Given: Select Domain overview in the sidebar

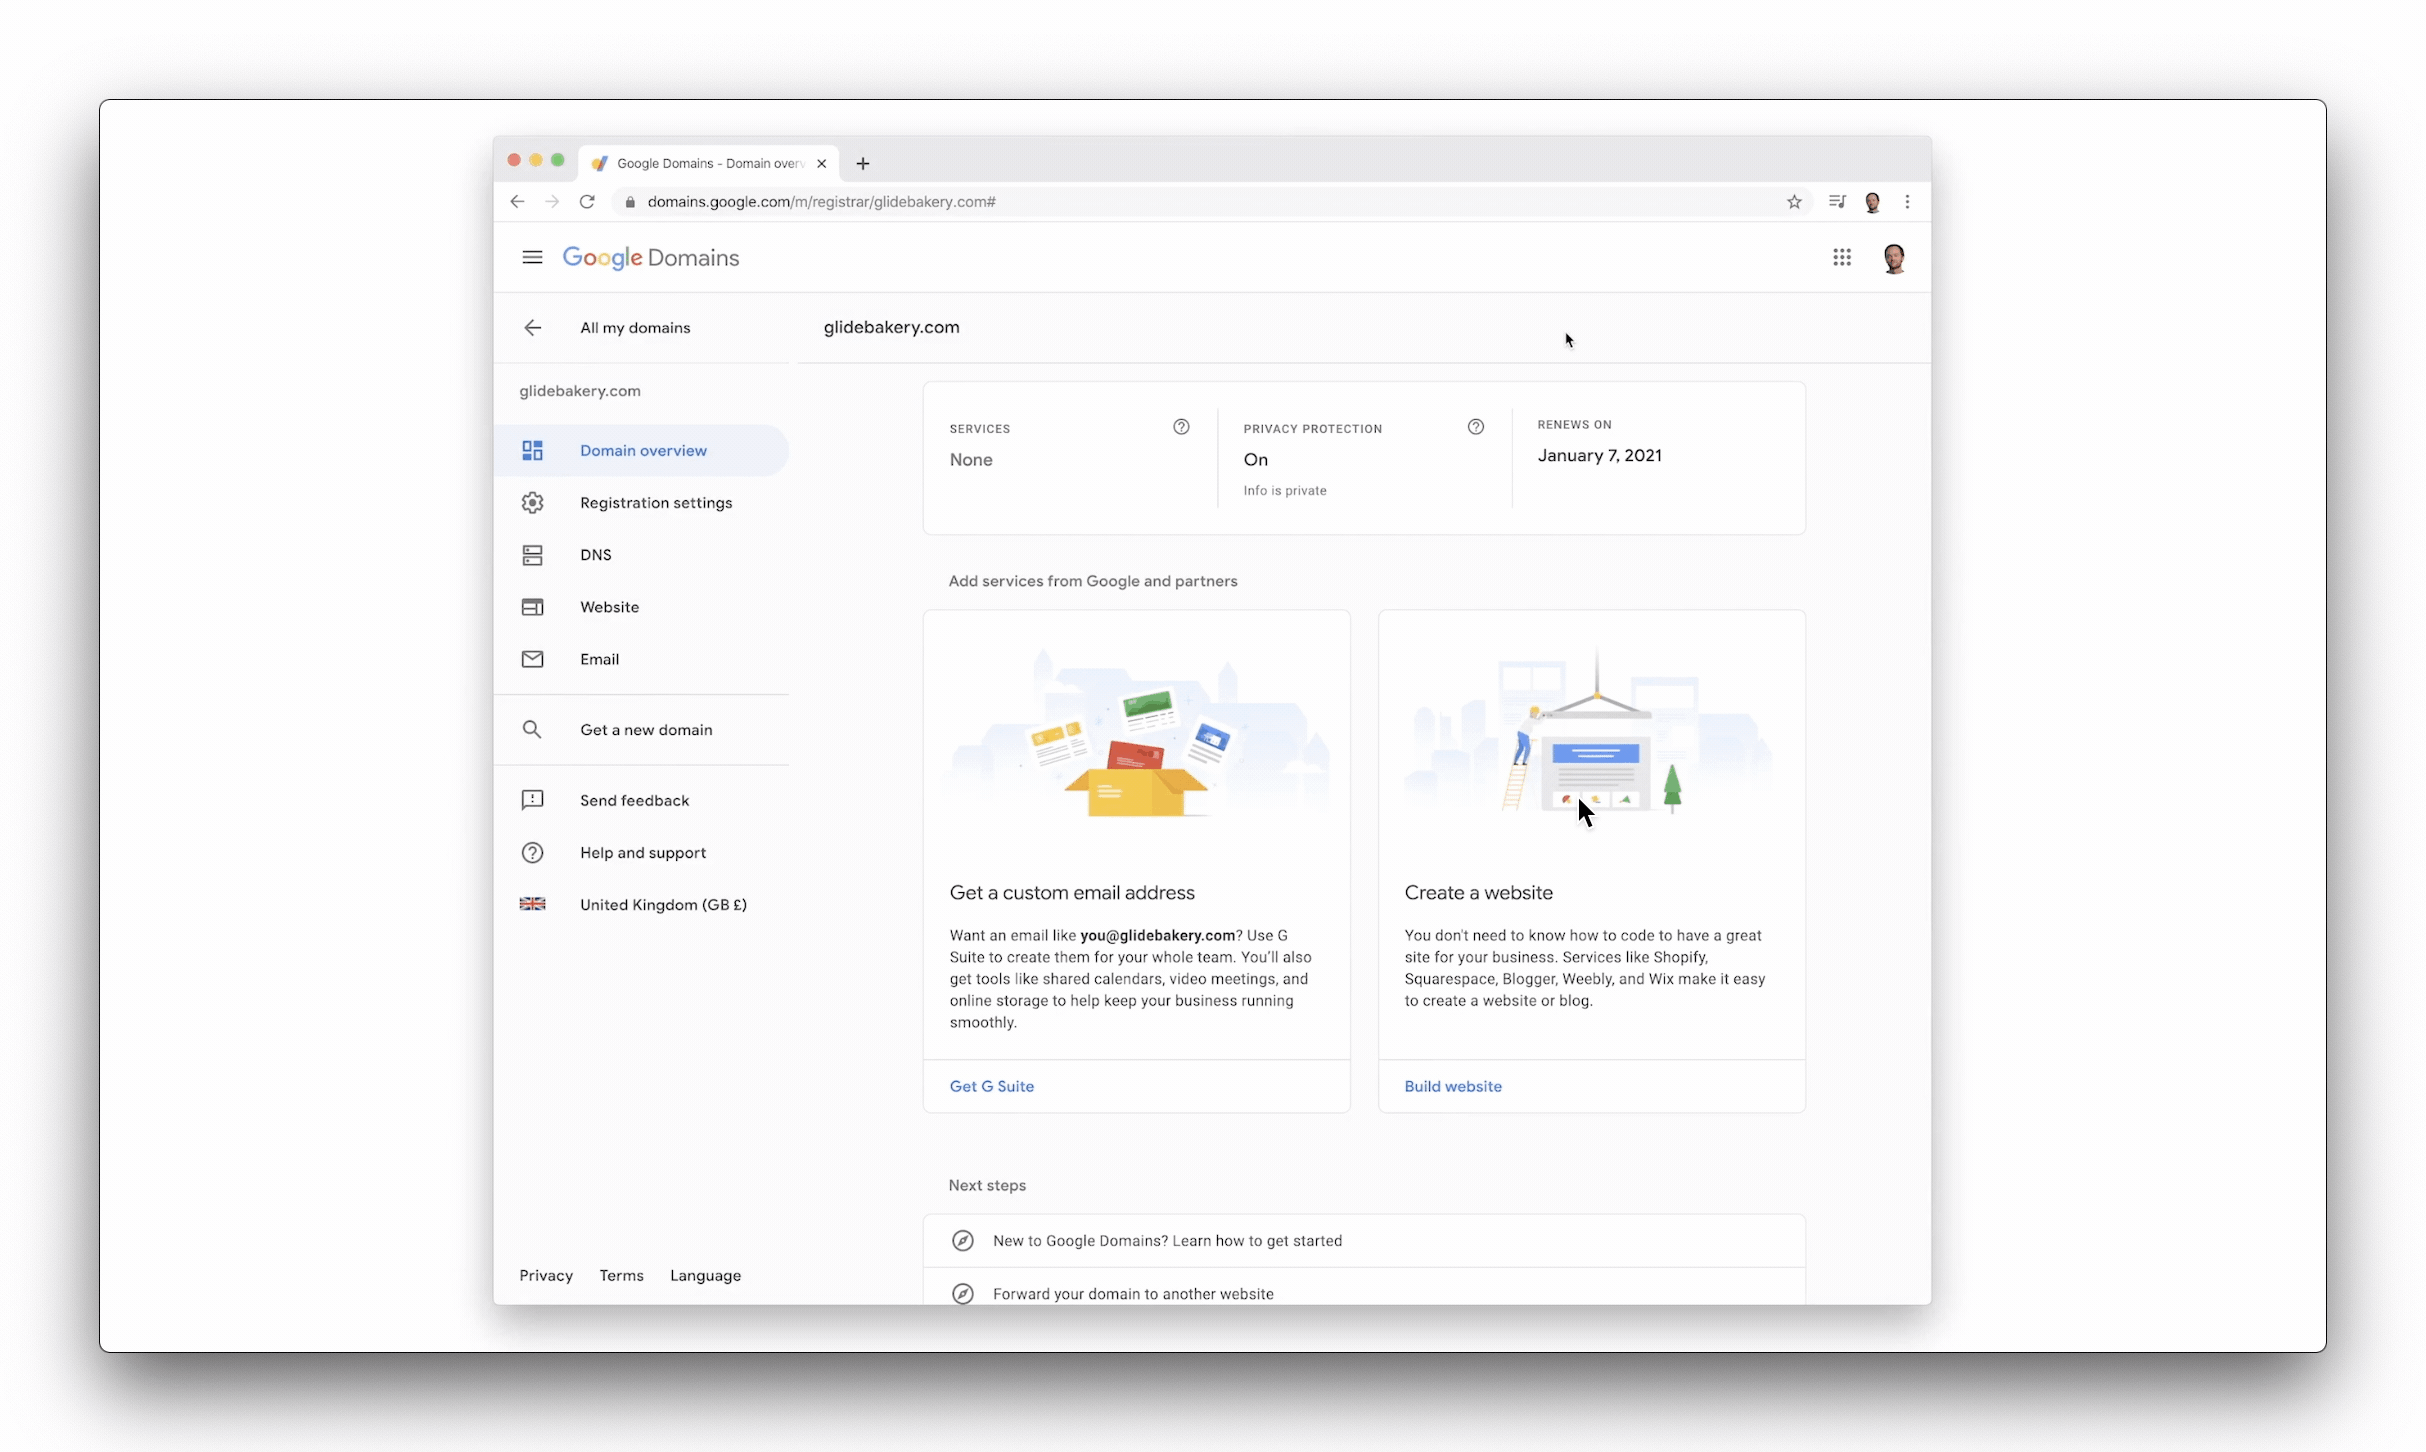Looking at the screenshot, I should 642,450.
